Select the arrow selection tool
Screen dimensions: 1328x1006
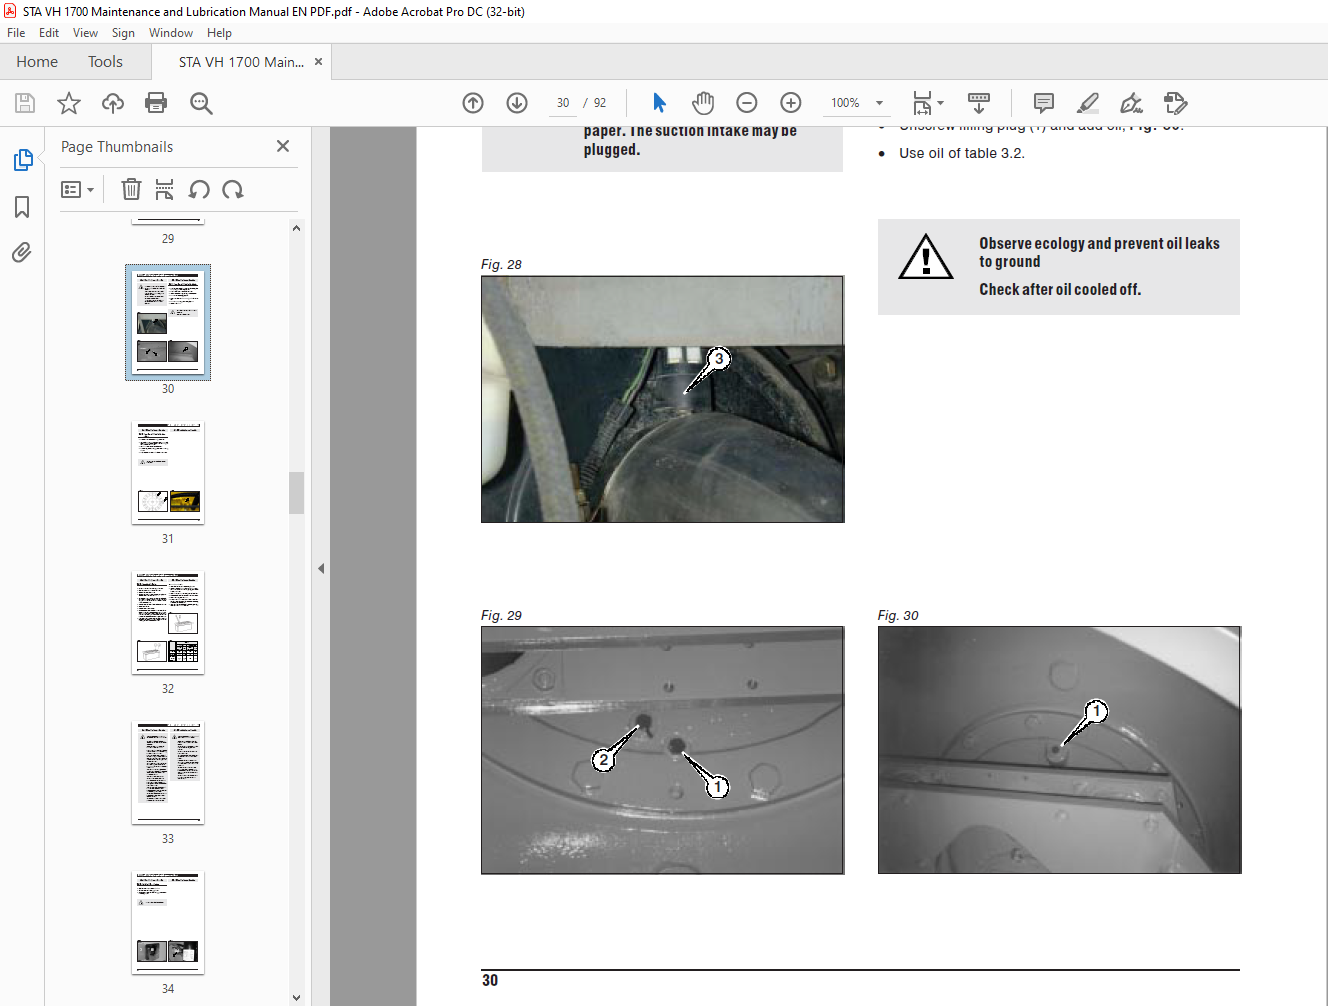coord(659,103)
